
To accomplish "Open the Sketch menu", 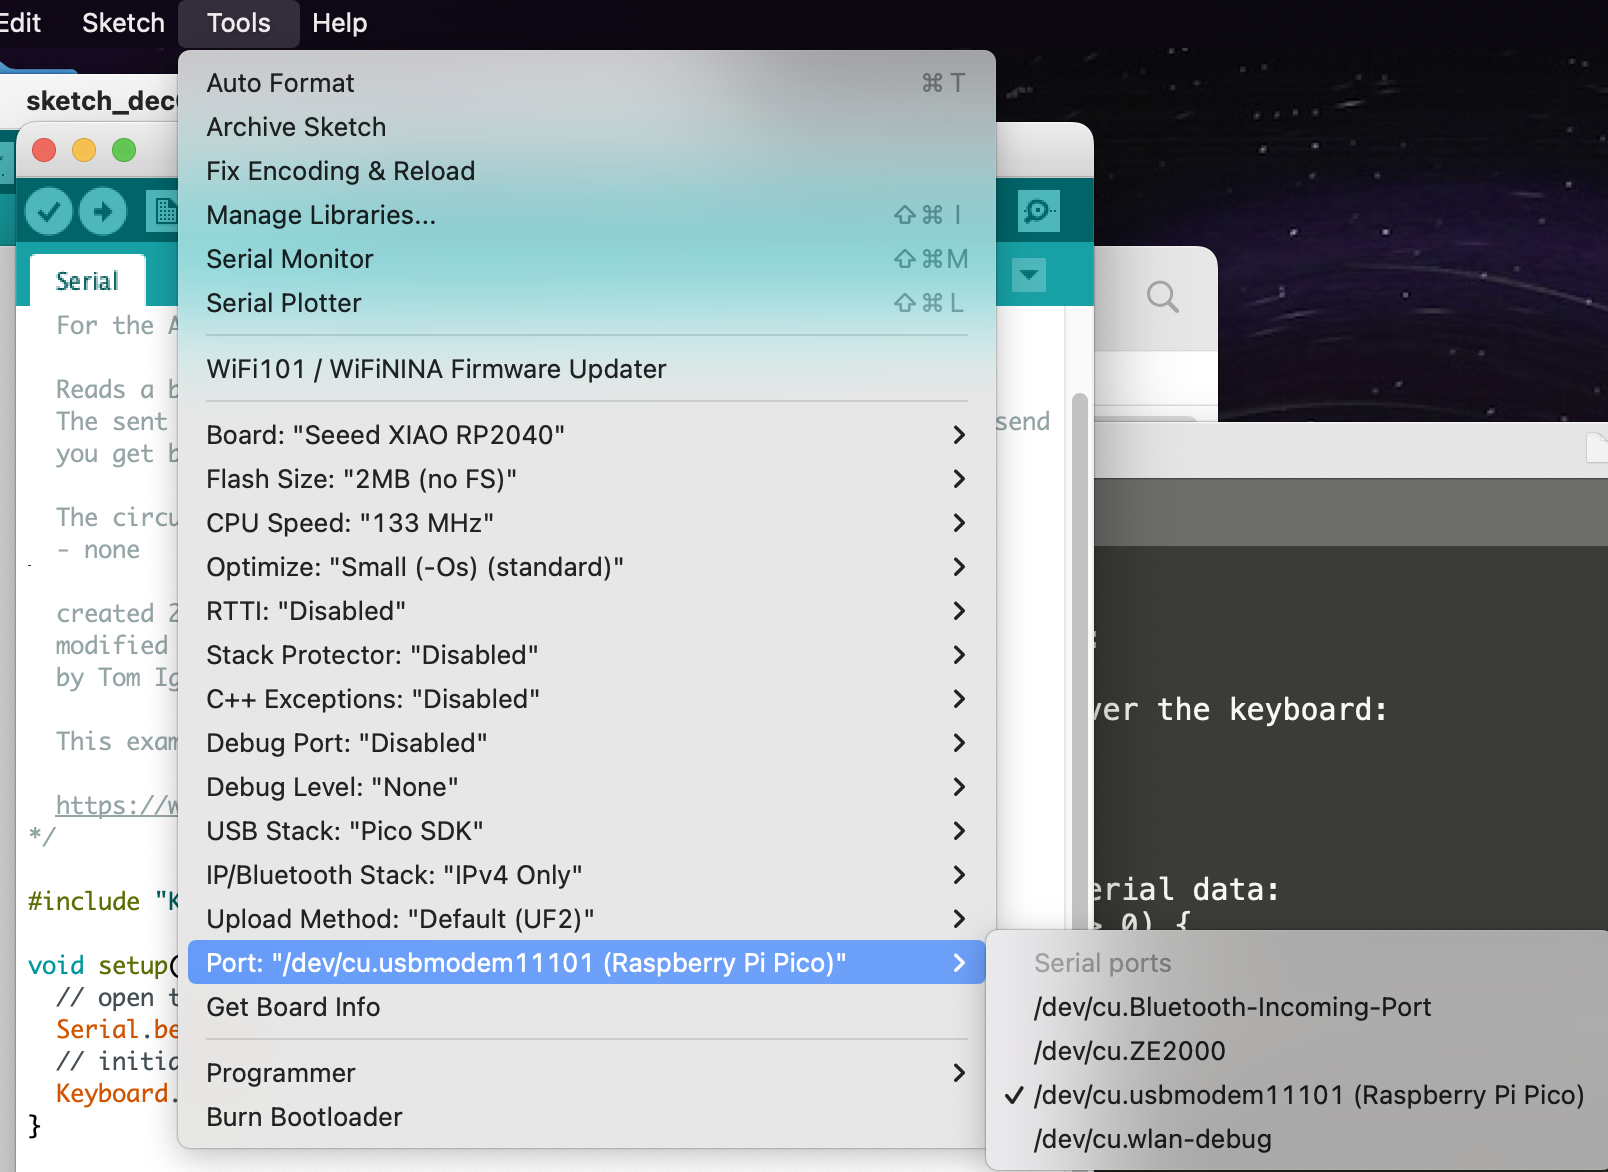I will pos(123,23).
